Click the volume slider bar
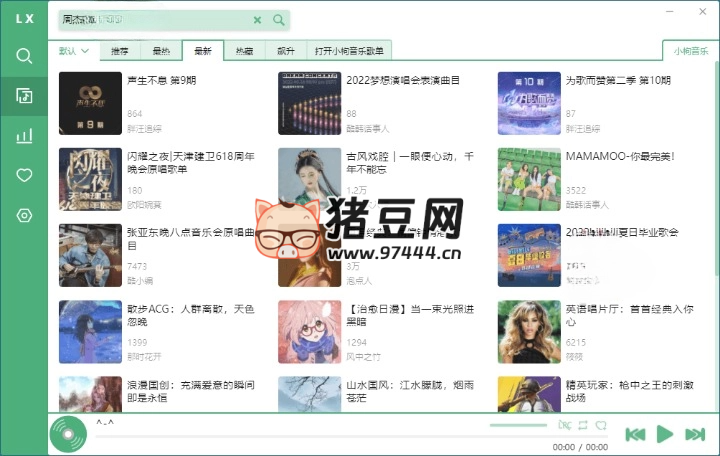720x456 pixels. point(518,425)
